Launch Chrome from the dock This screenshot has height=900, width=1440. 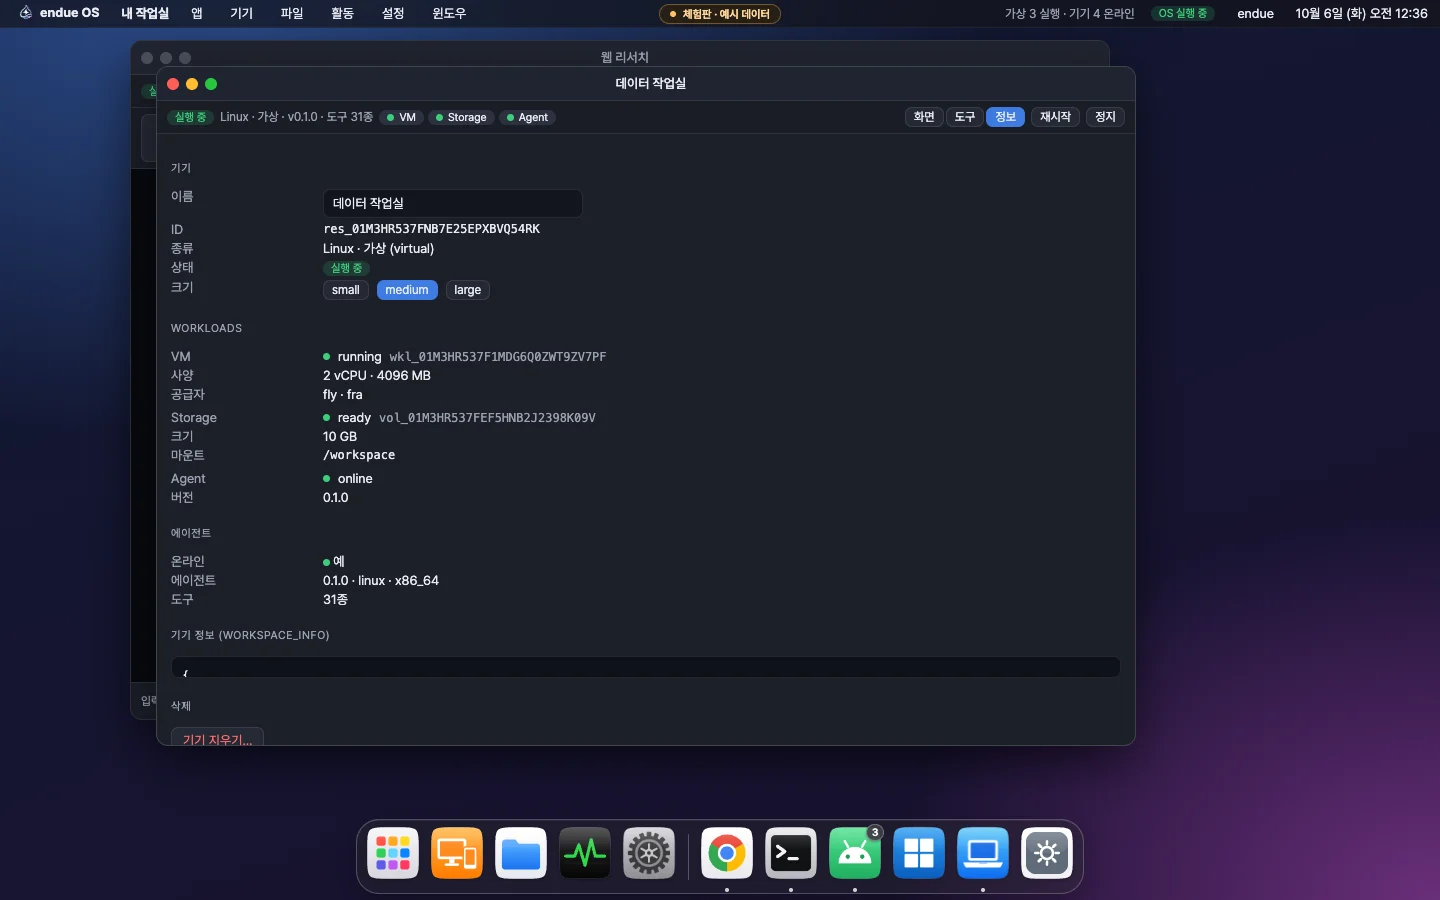click(727, 853)
